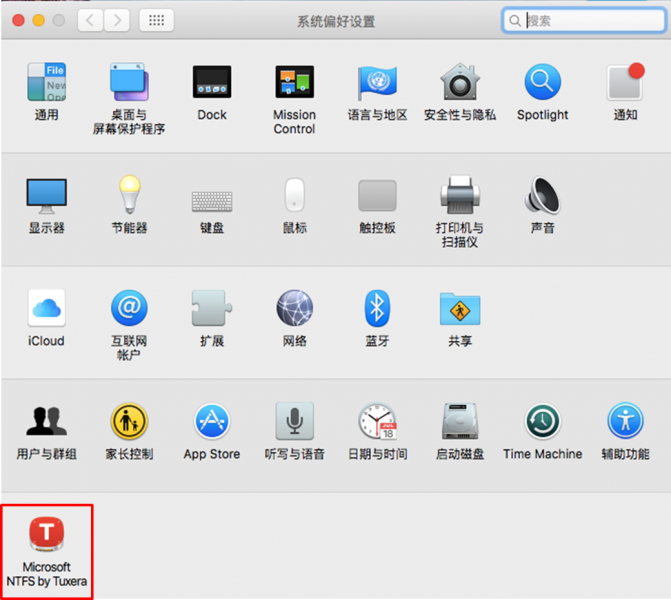Close the 系统偏好设置 window
The width and height of the screenshot is (671, 600).
pos(18,20)
